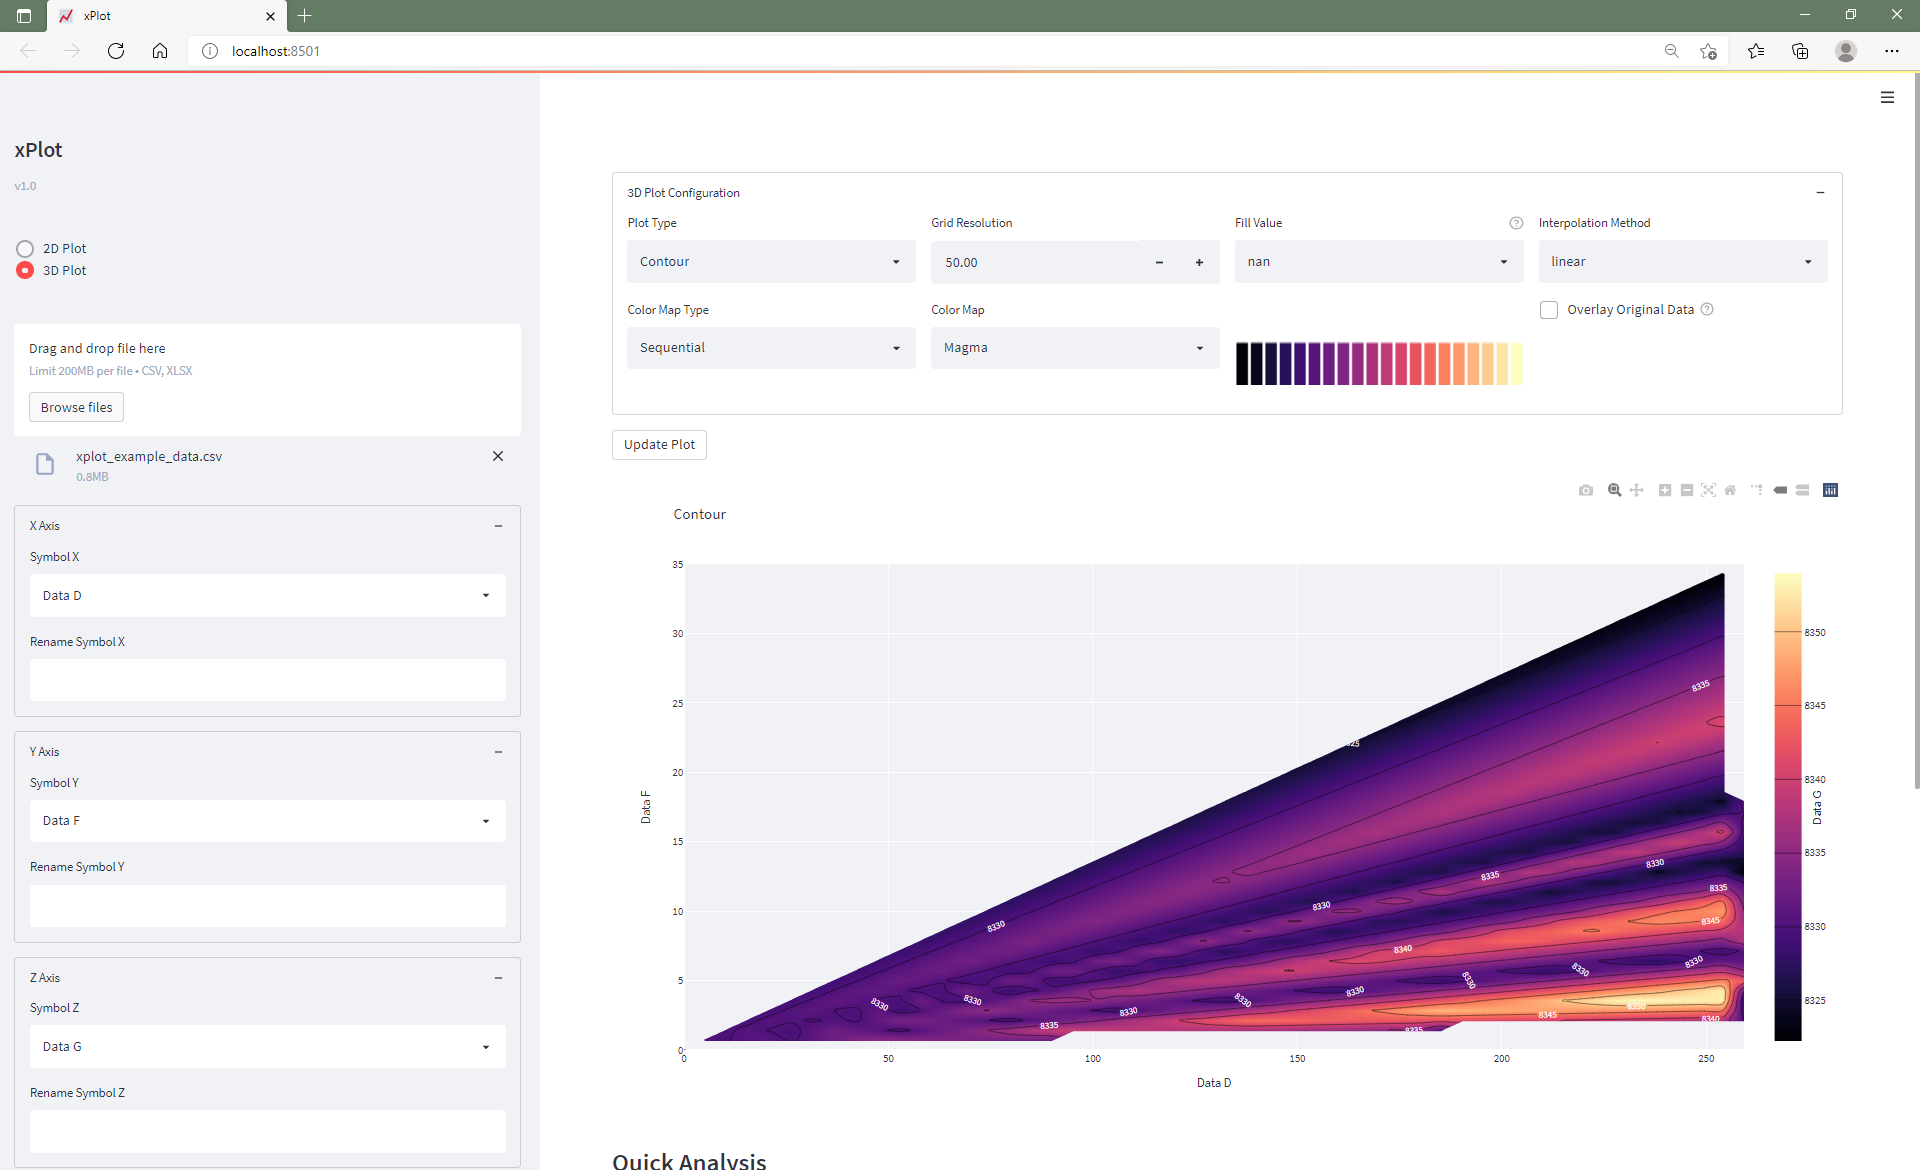This screenshot has width=1920, height=1170.
Task: Show closest data on hover
Action: pyautogui.click(x=1780, y=490)
